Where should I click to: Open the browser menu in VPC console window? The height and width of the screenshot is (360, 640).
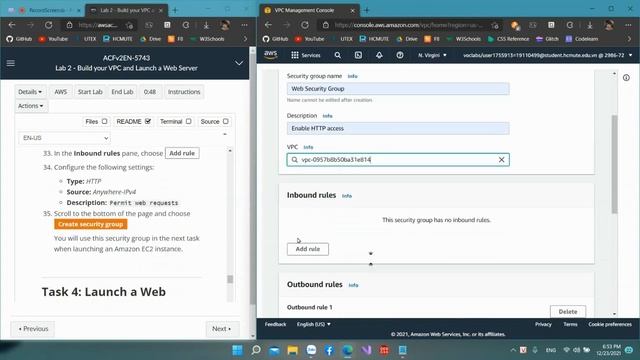628,25
